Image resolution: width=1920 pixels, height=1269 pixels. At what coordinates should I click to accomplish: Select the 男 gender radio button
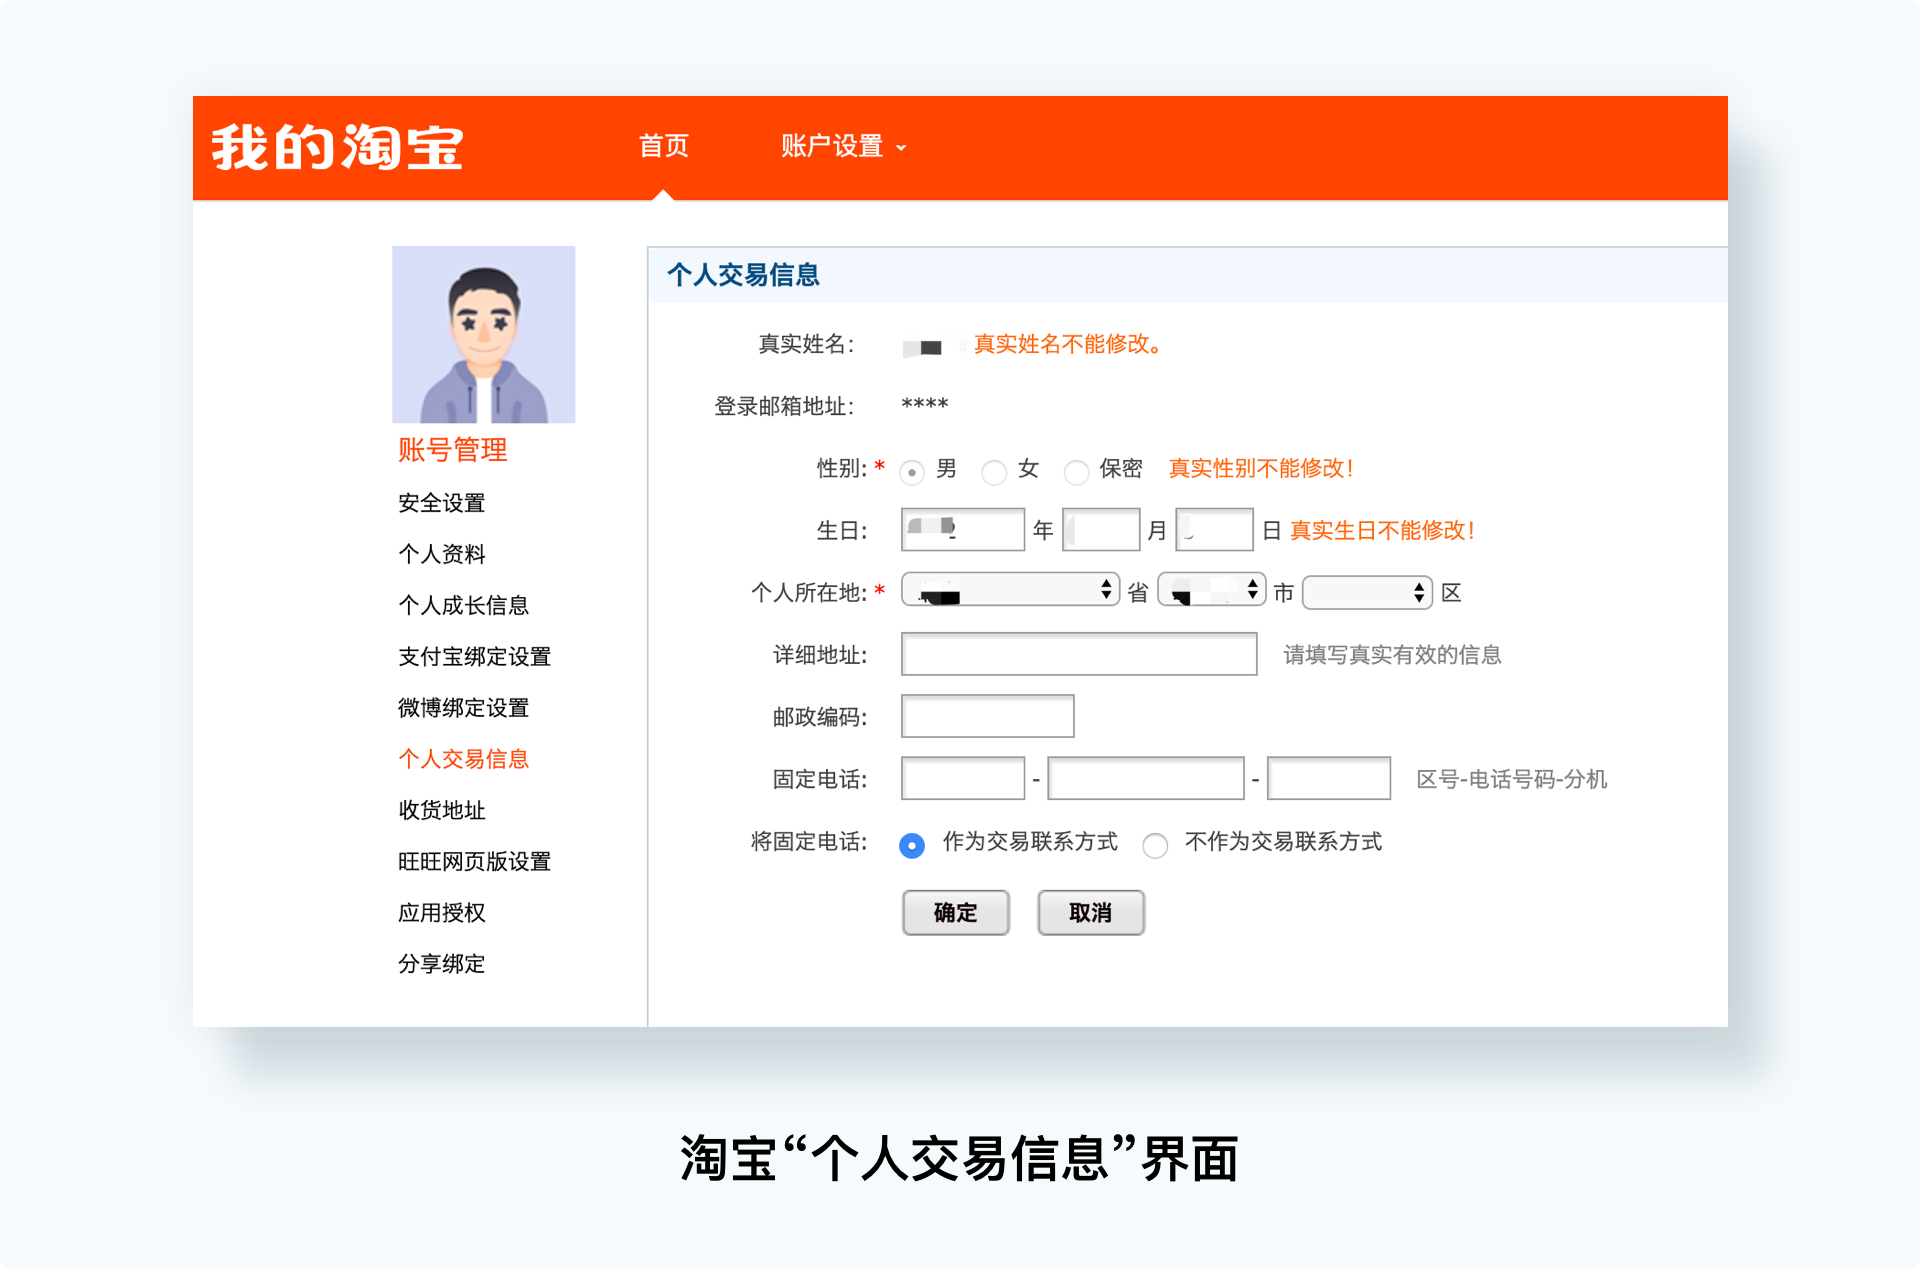[x=911, y=472]
